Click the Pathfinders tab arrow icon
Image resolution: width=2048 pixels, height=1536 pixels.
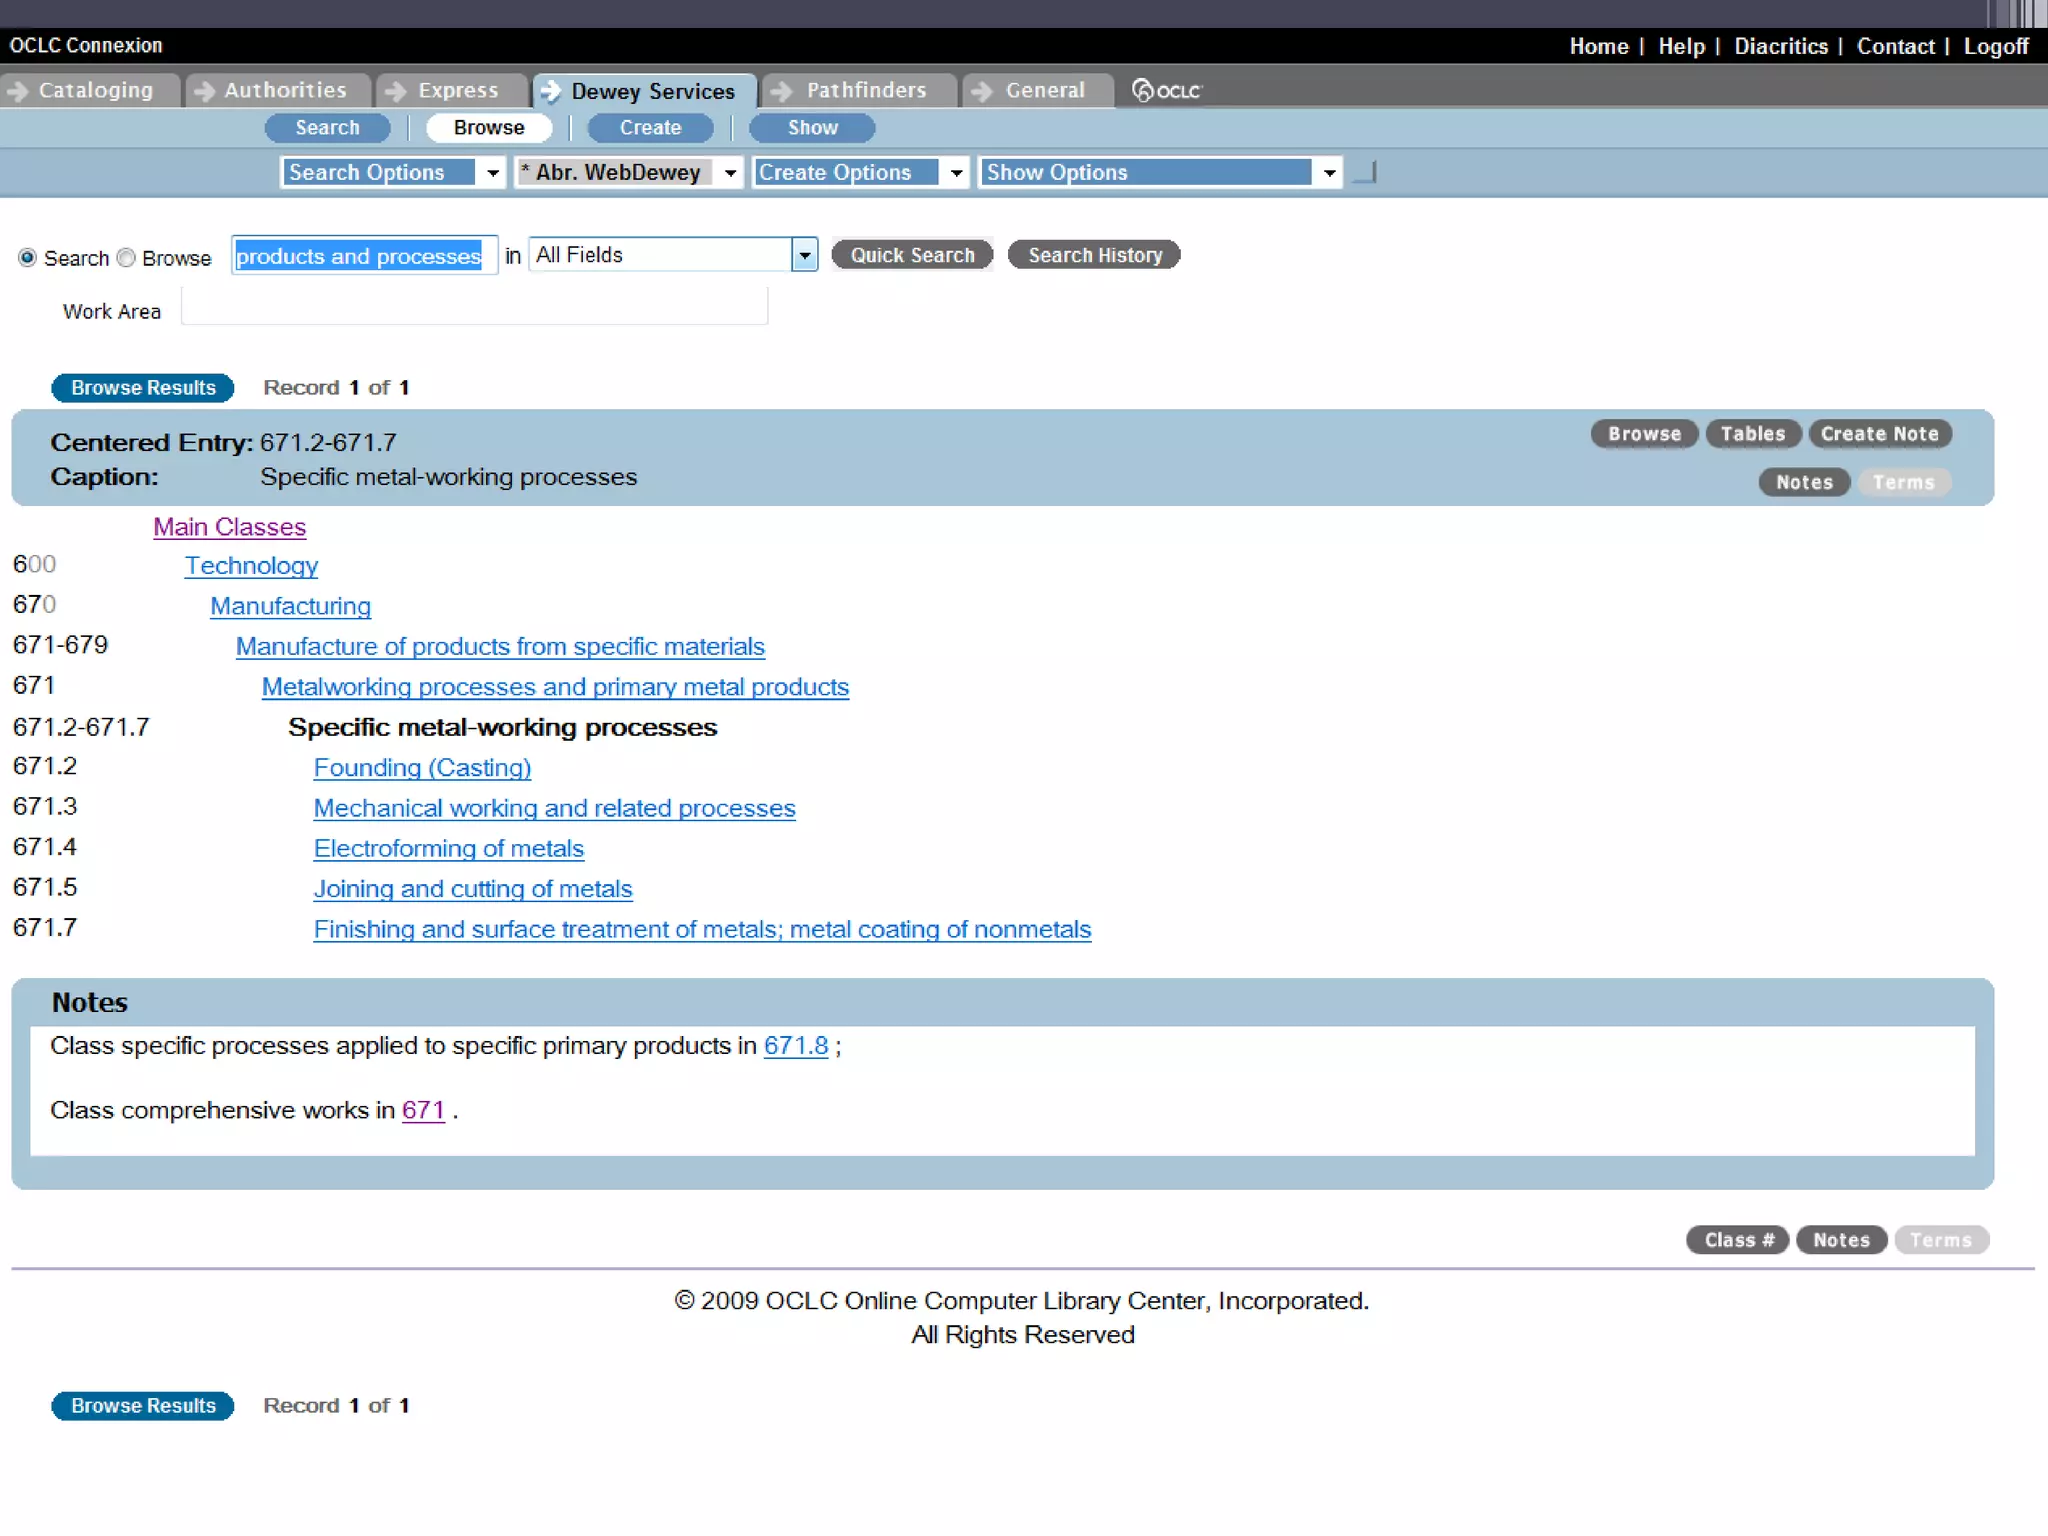point(781,91)
